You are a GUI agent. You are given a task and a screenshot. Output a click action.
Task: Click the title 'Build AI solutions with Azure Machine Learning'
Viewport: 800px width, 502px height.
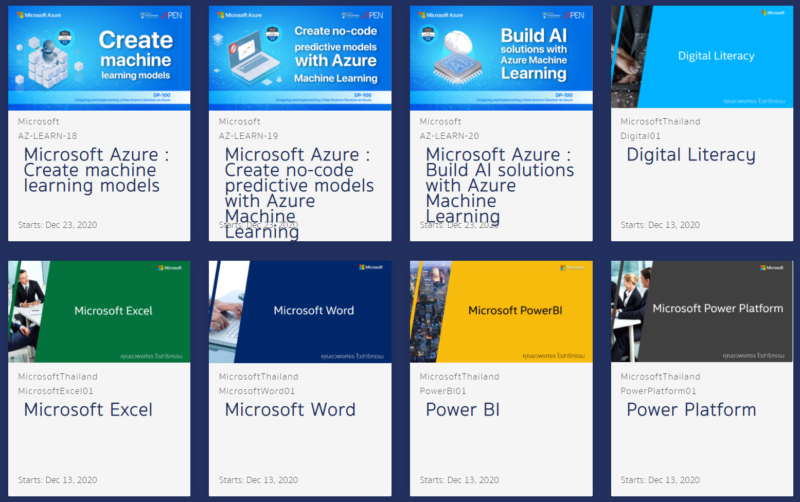click(x=500, y=185)
